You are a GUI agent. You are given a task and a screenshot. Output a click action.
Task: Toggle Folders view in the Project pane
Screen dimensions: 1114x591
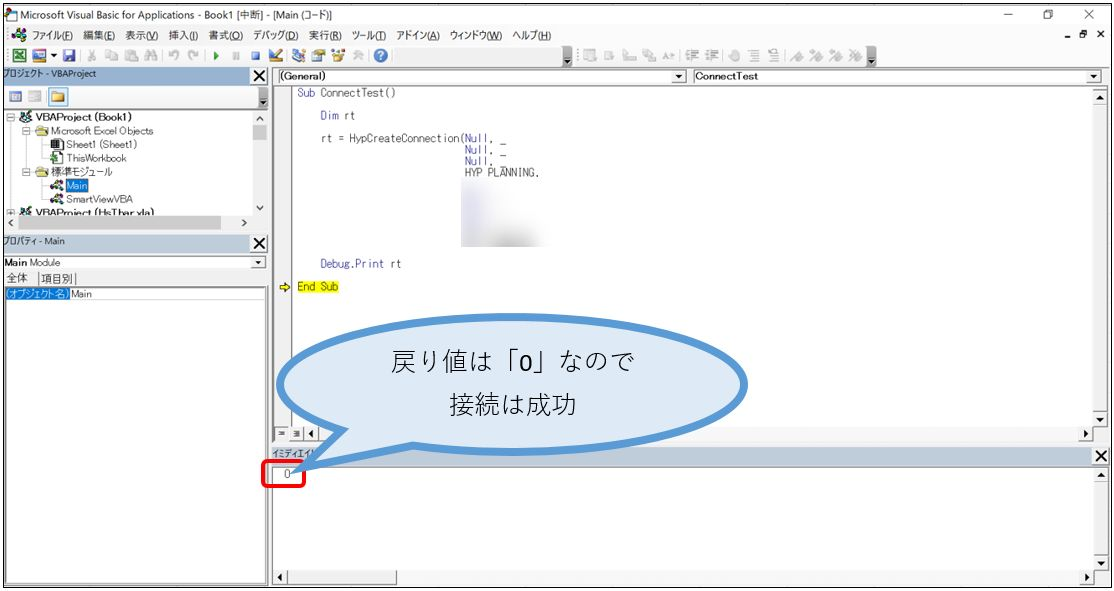(58, 96)
